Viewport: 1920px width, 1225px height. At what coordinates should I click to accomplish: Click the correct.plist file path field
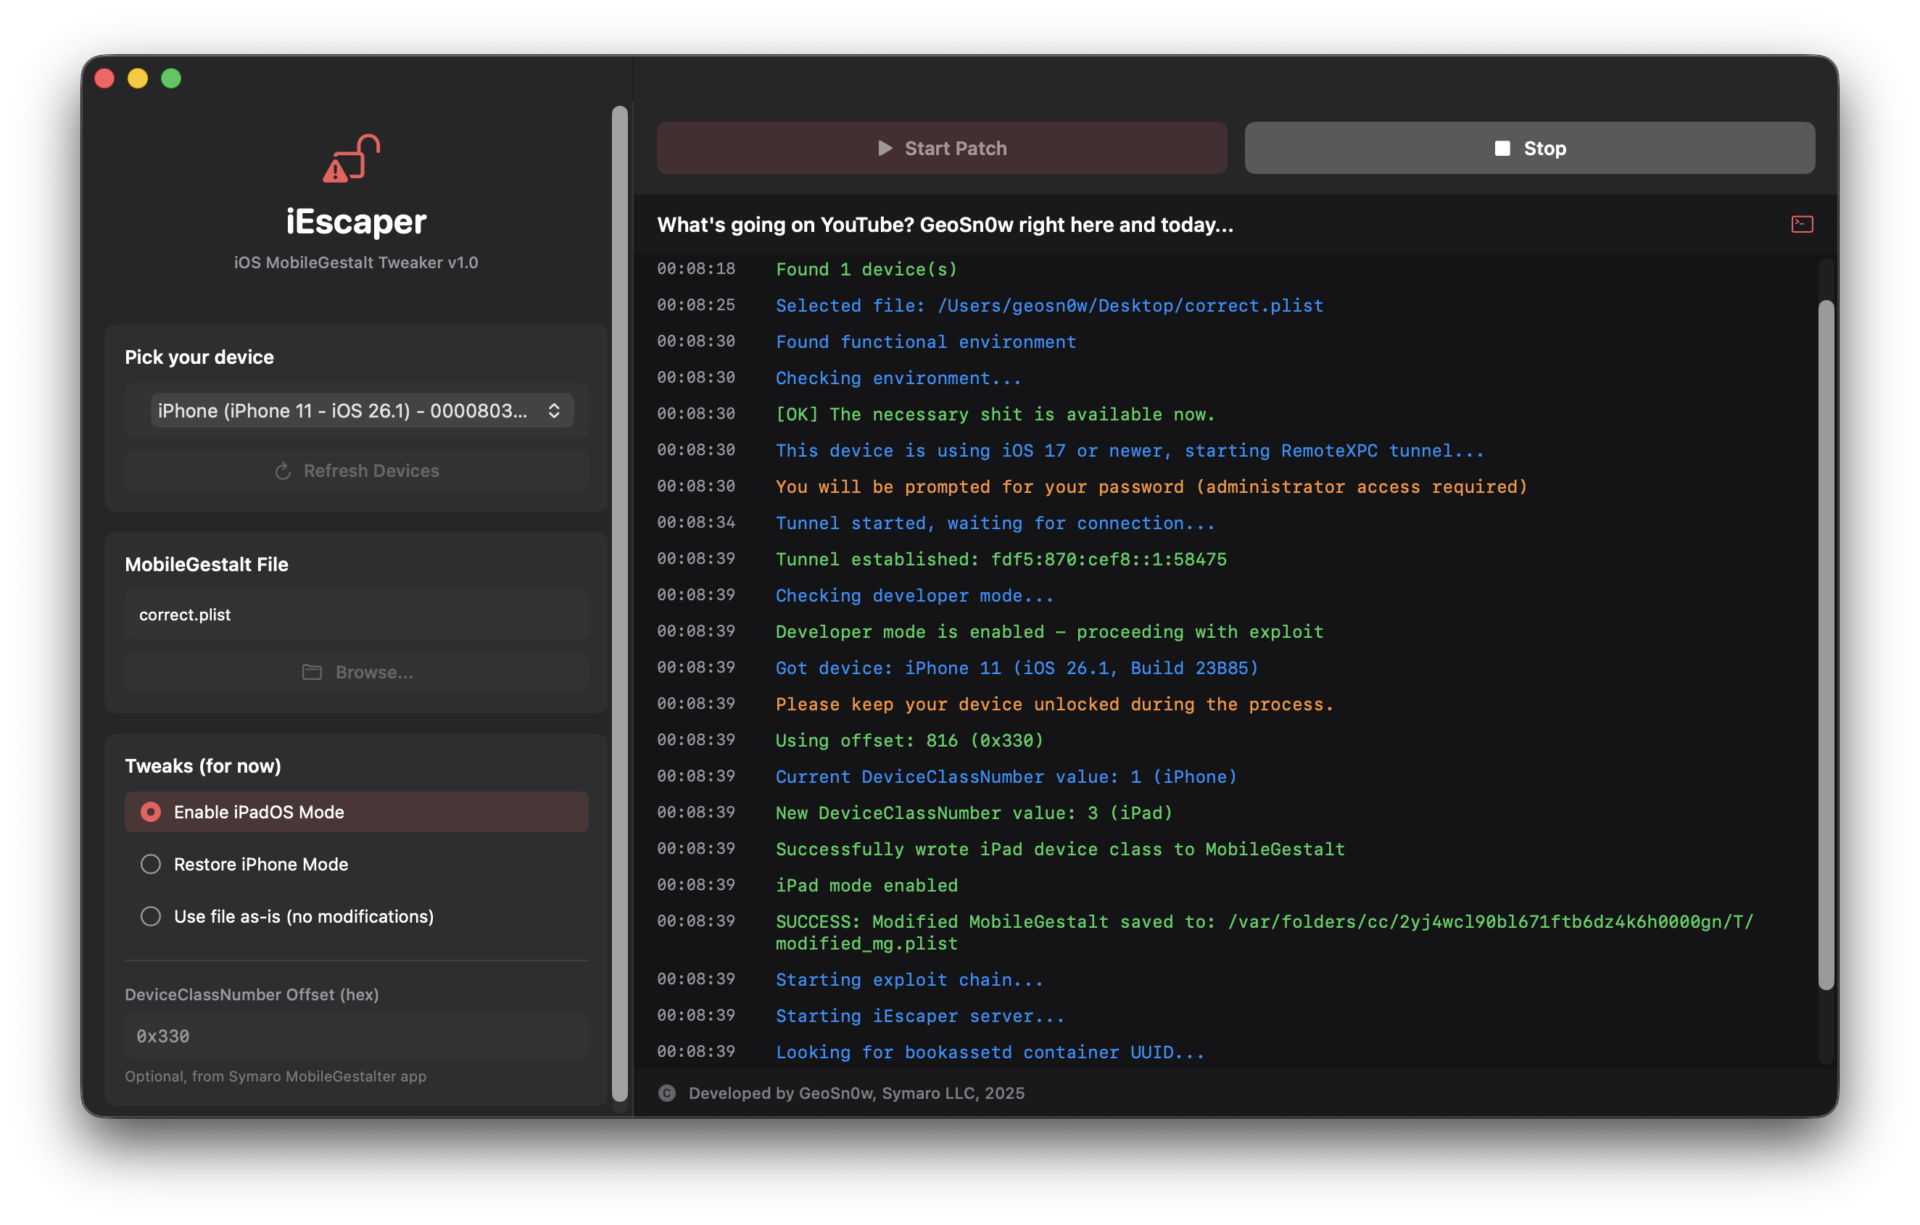click(x=357, y=615)
